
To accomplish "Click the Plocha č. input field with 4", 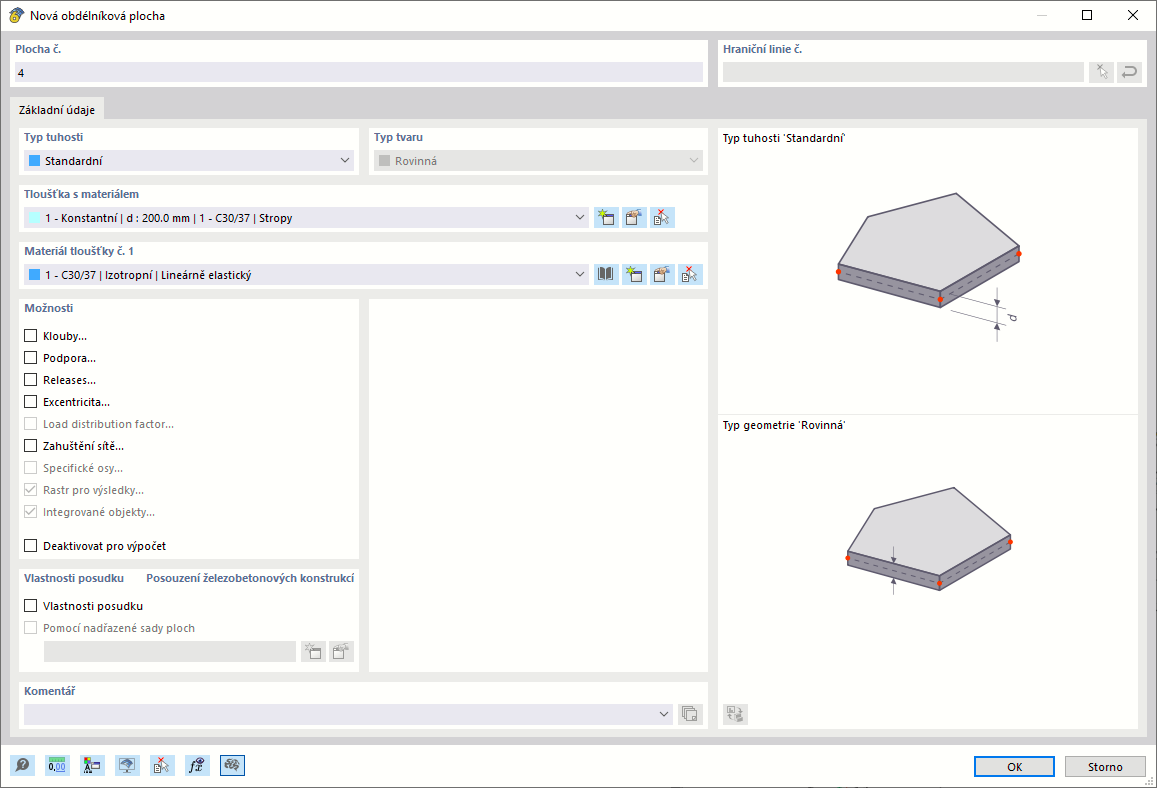I will (359, 72).
